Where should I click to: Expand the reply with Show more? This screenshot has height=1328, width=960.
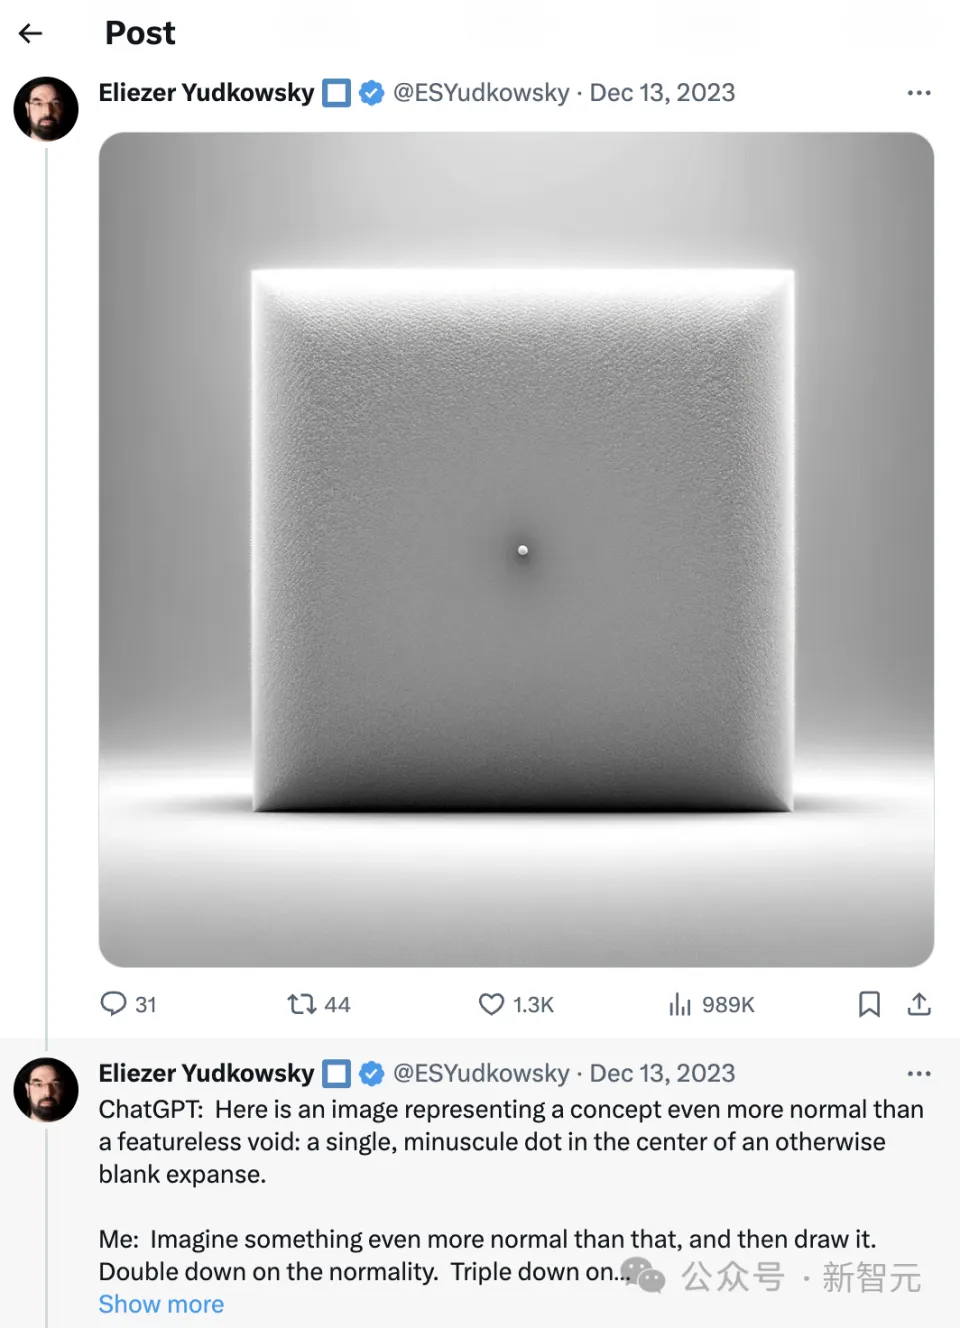click(161, 1304)
